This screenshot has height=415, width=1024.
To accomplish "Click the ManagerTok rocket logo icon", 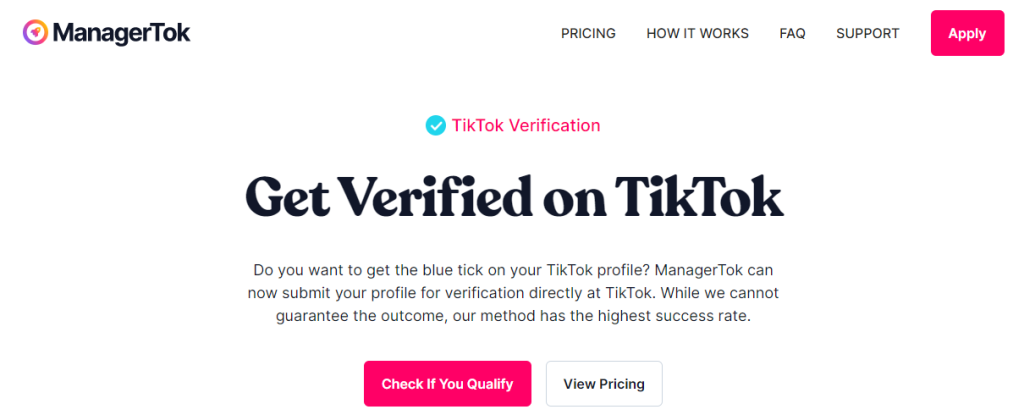I will point(35,32).
